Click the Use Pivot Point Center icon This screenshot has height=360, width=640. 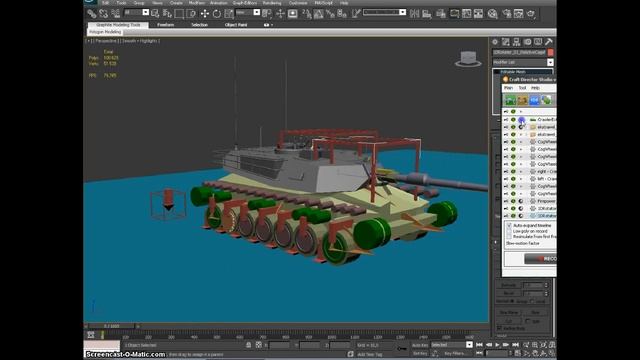(x=267, y=14)
